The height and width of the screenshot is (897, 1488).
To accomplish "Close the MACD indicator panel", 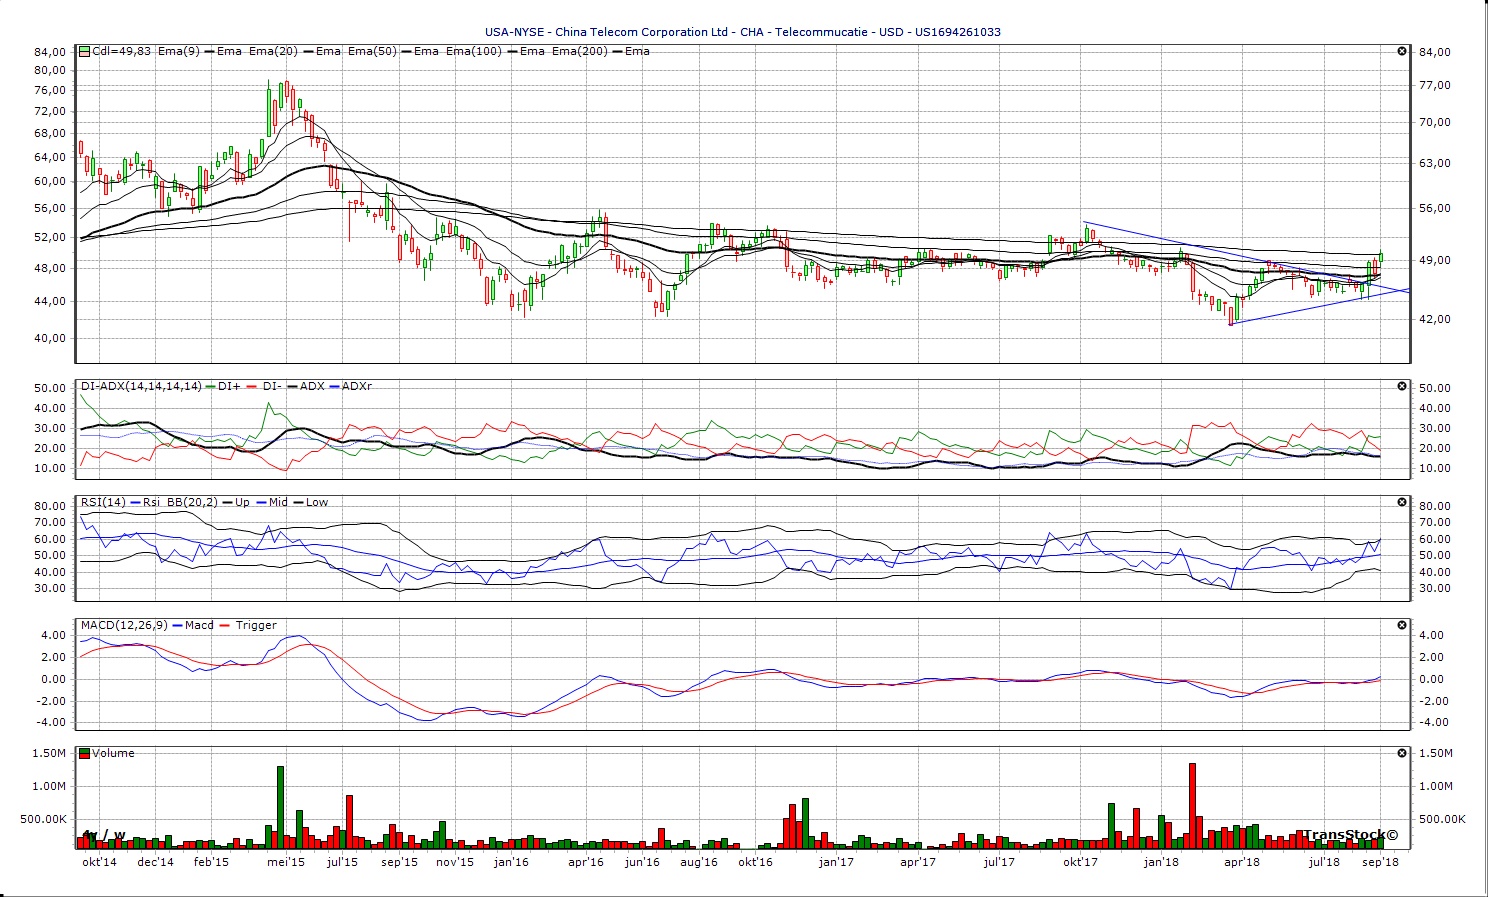I will (1402, 625).
